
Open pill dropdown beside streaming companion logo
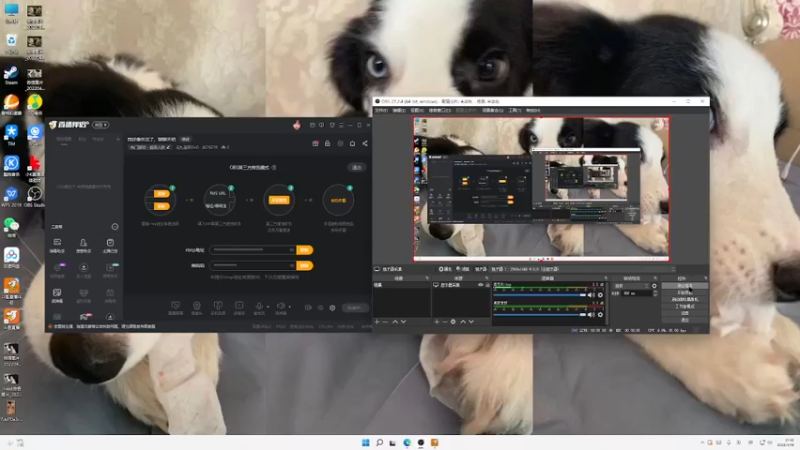[x=101, y=125]
